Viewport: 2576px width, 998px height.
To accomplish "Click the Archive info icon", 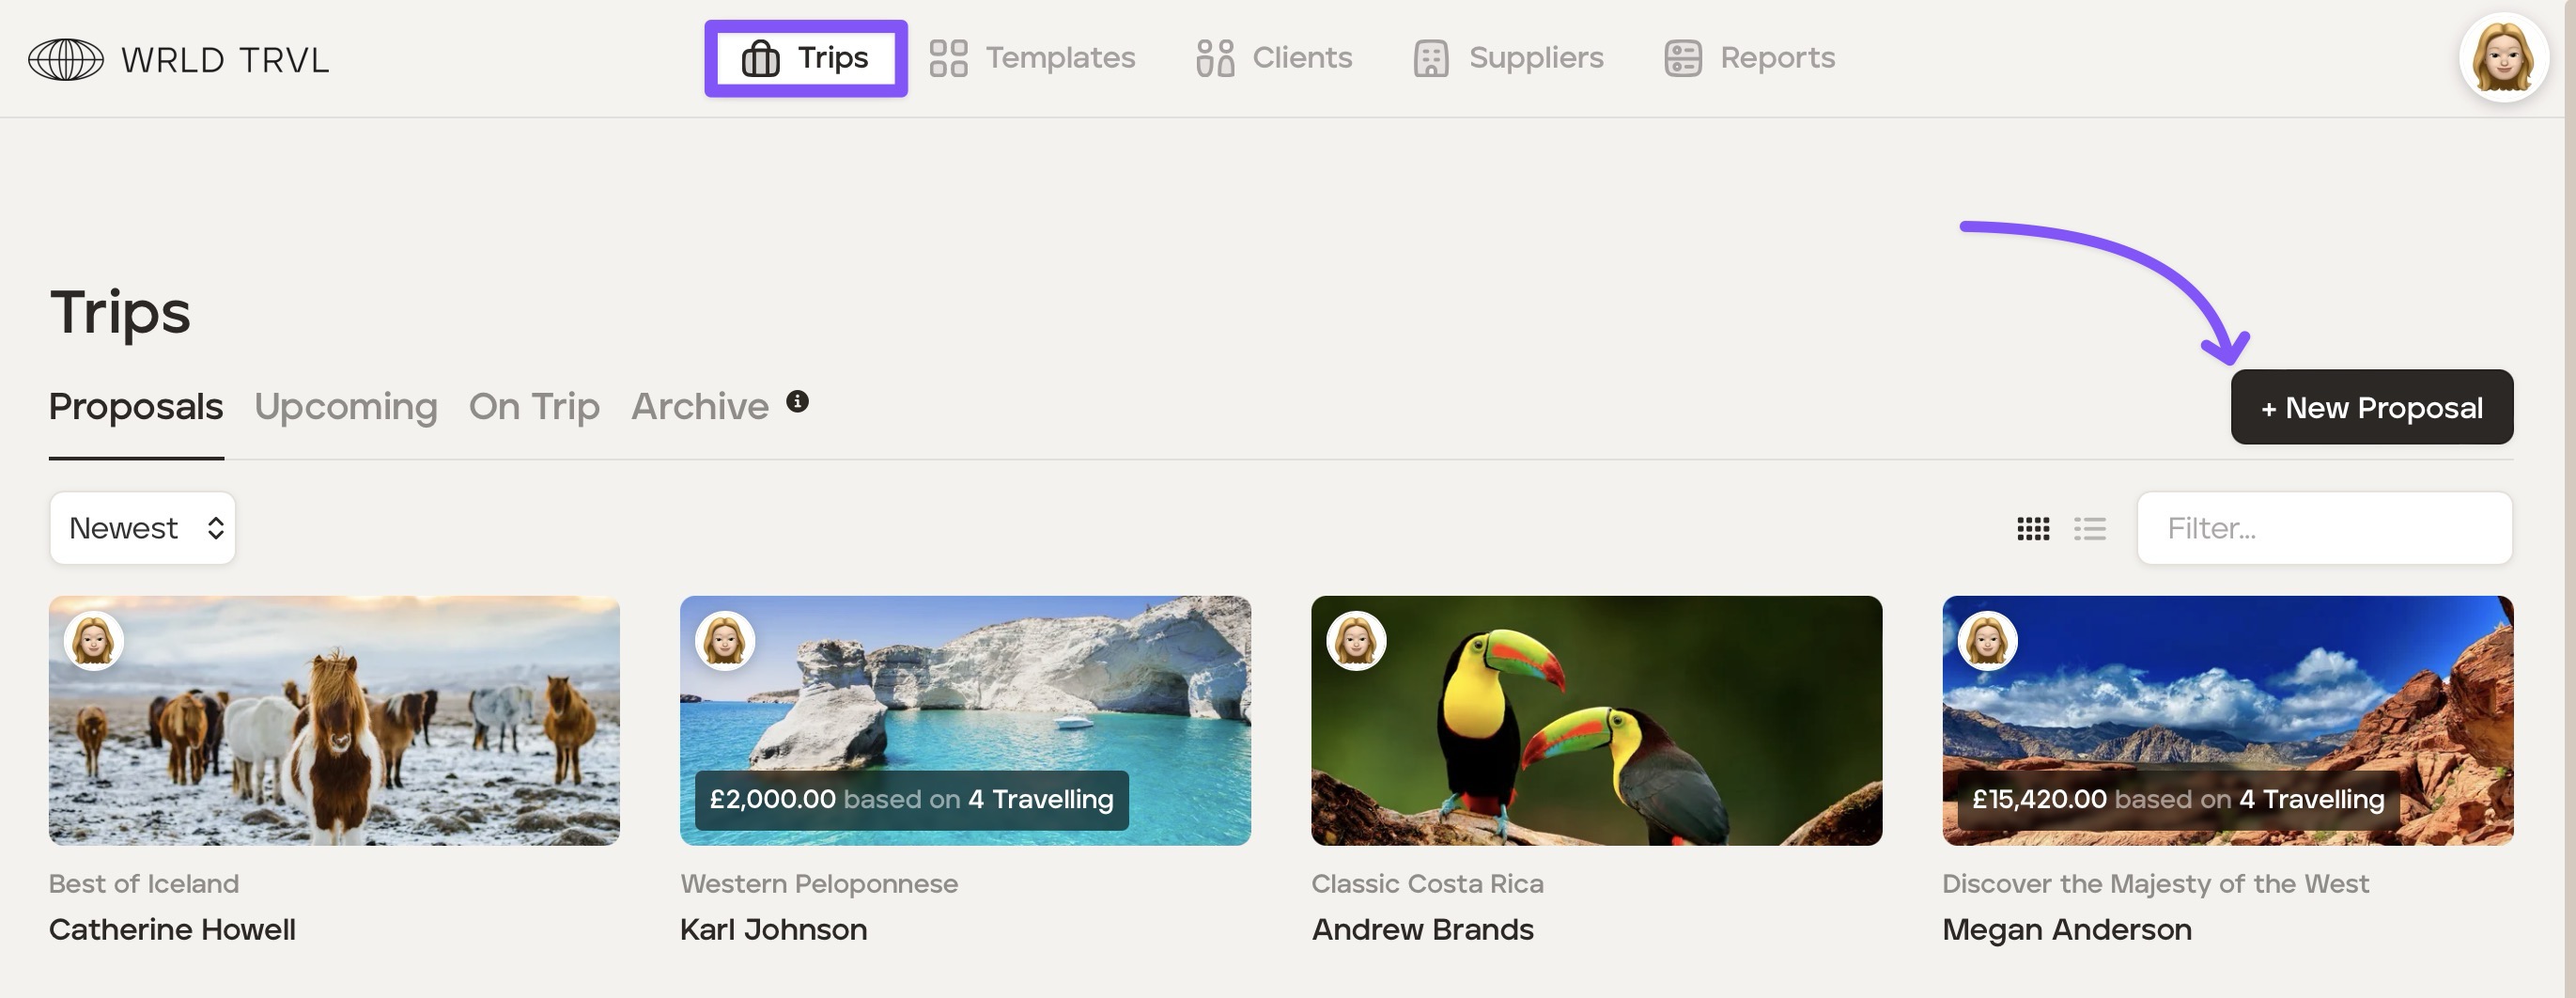I will [797, 402].
